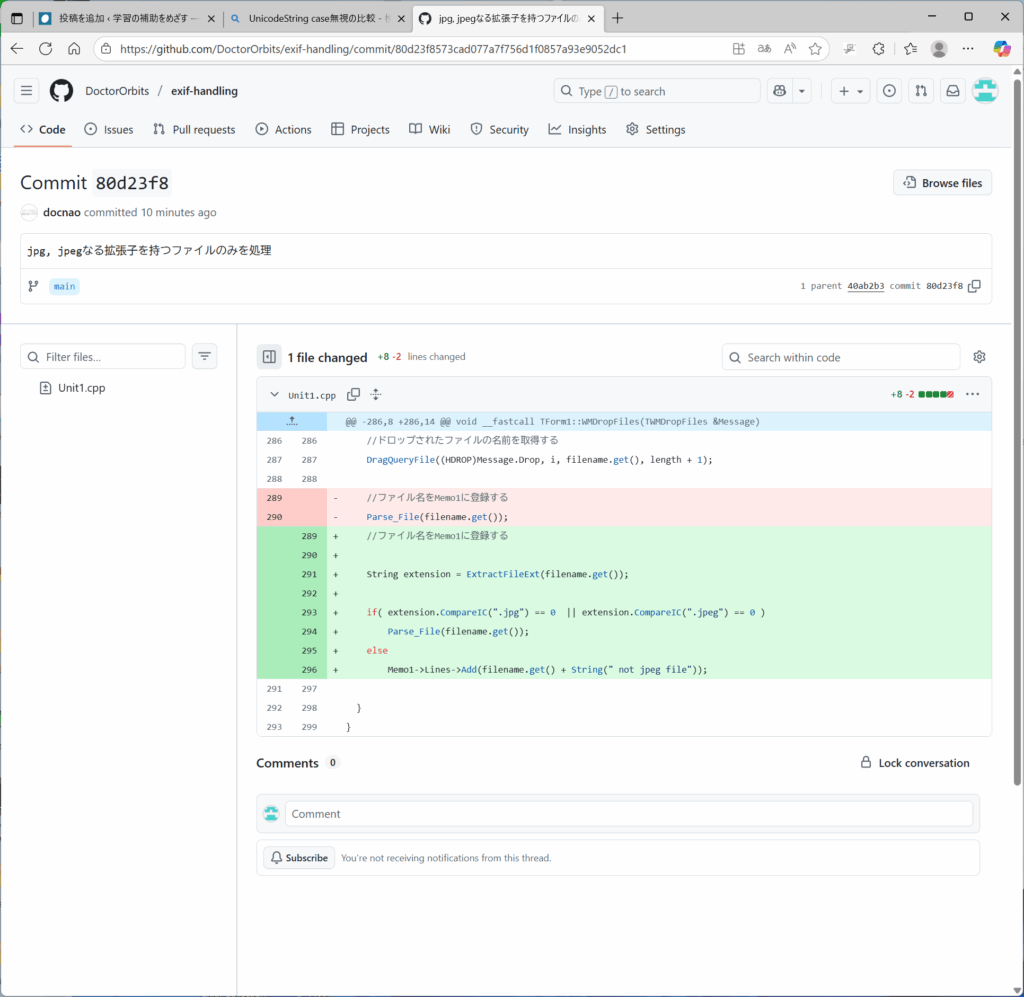Viewport: 1024px width, 997px height.
Task: Copy the Unit1.cpp file path
Action: pos(353,395)
